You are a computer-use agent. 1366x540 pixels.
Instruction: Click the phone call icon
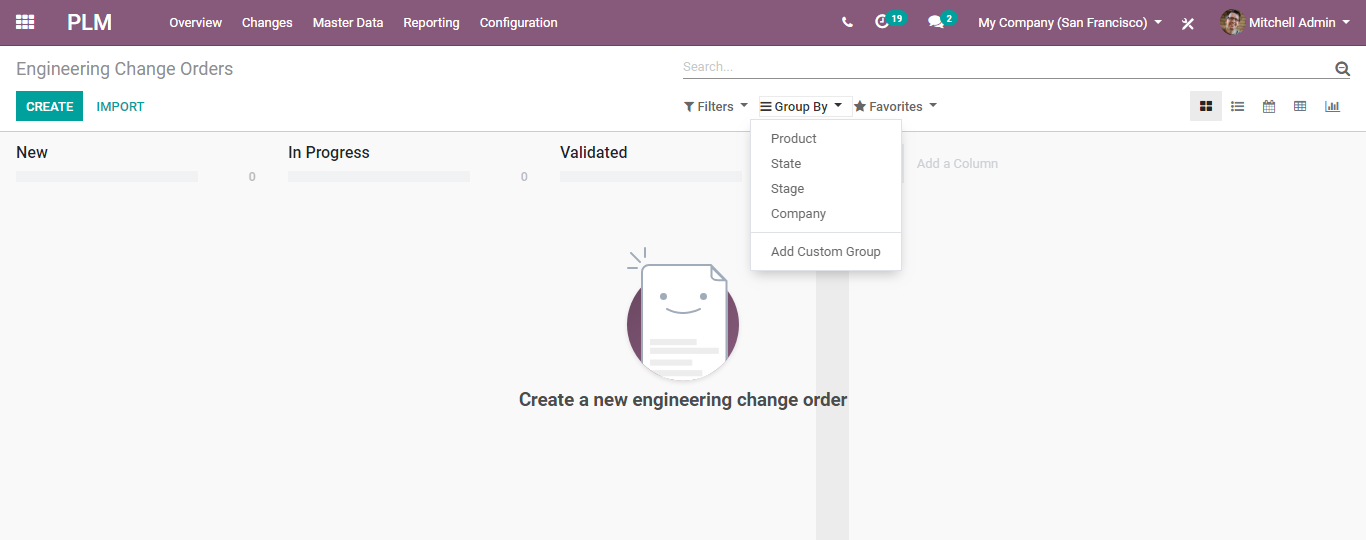(x=847, y=22)
